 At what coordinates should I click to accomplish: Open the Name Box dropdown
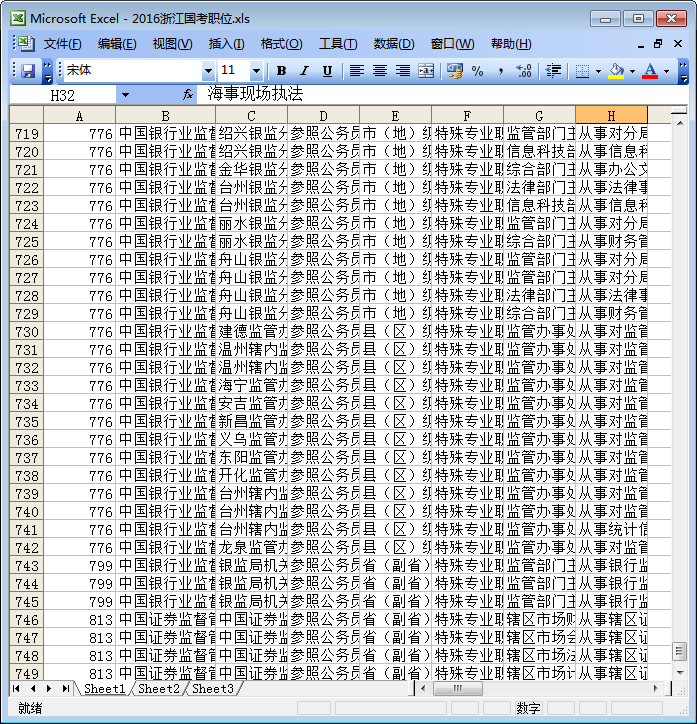click(x=125, y=95)
